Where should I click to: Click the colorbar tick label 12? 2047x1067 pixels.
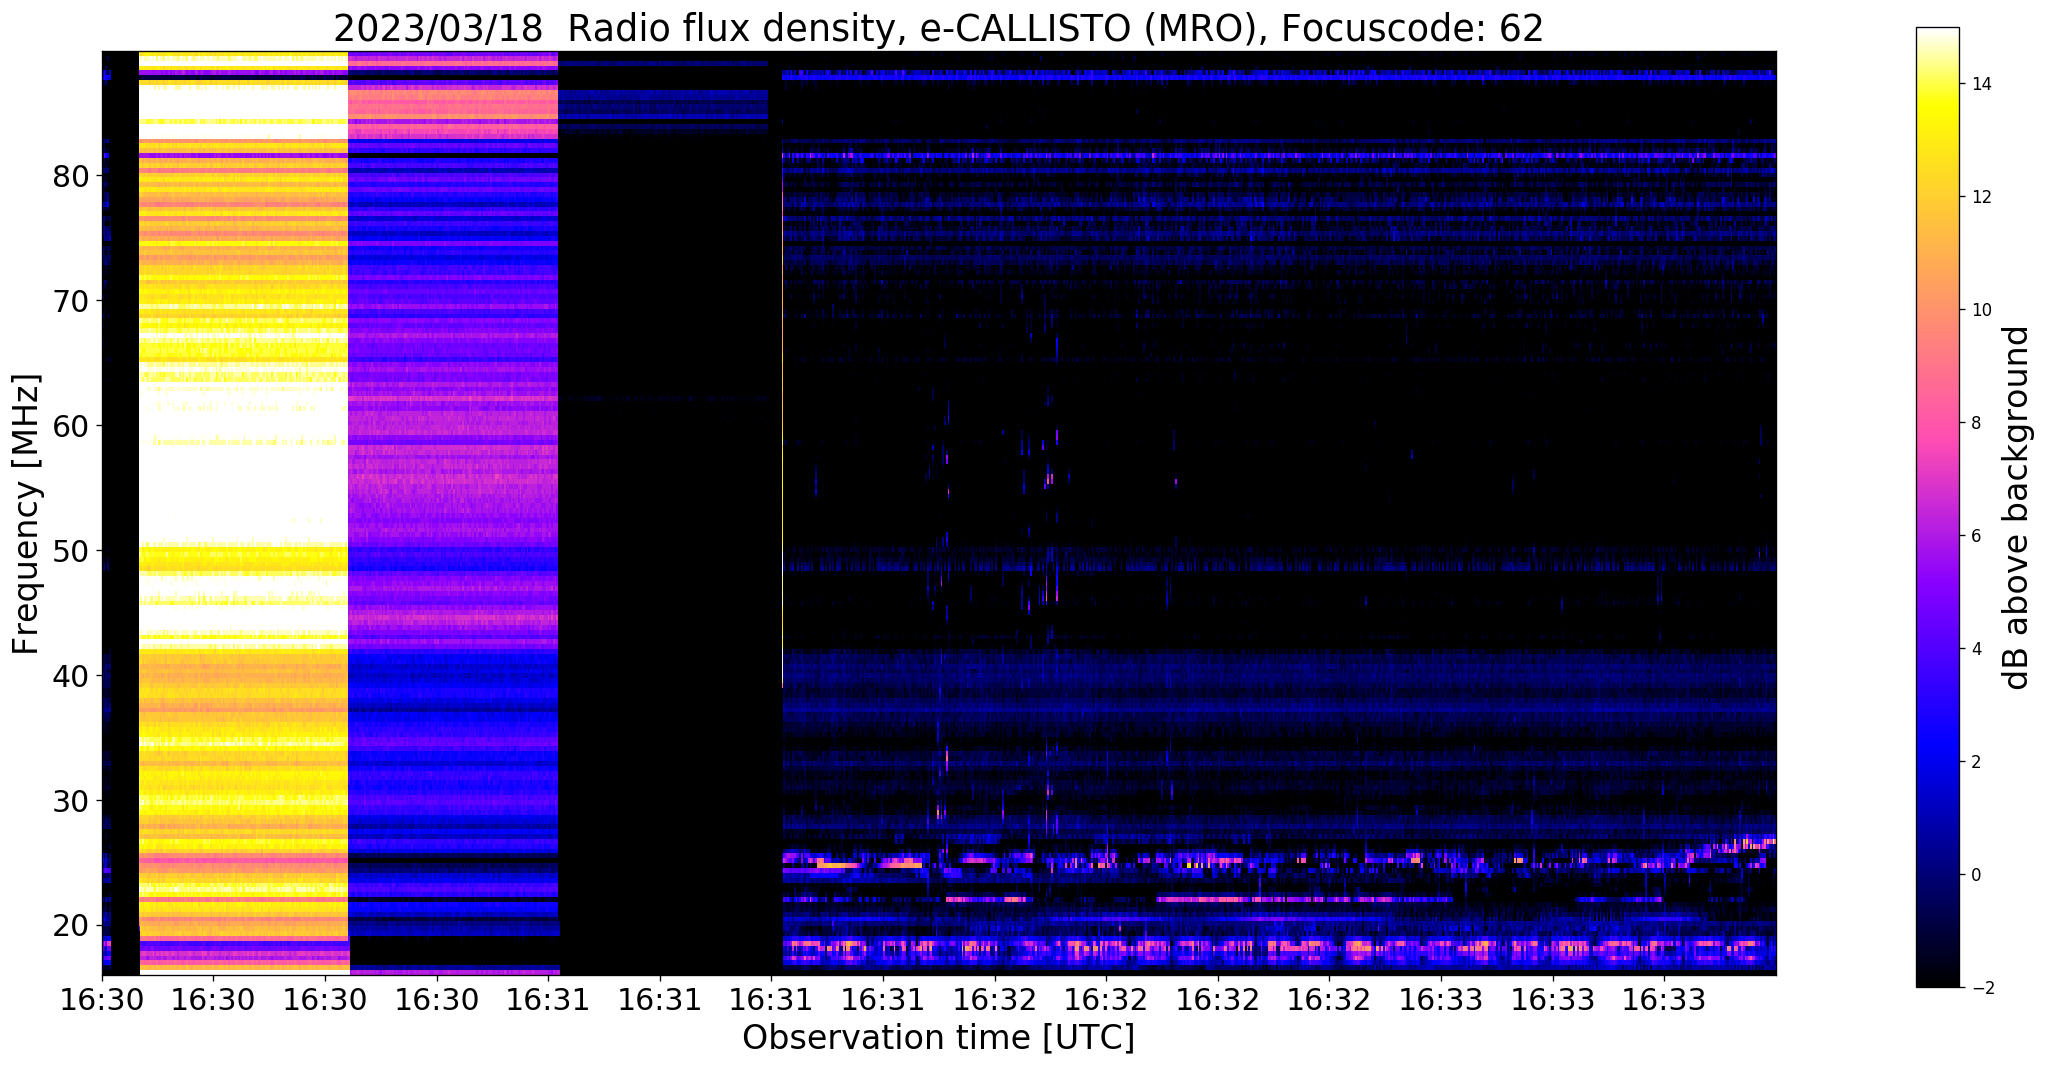[x=1980, y=197]
